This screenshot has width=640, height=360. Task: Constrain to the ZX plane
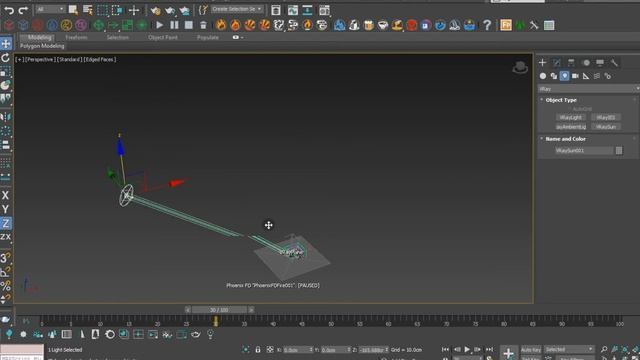[5, 237]
